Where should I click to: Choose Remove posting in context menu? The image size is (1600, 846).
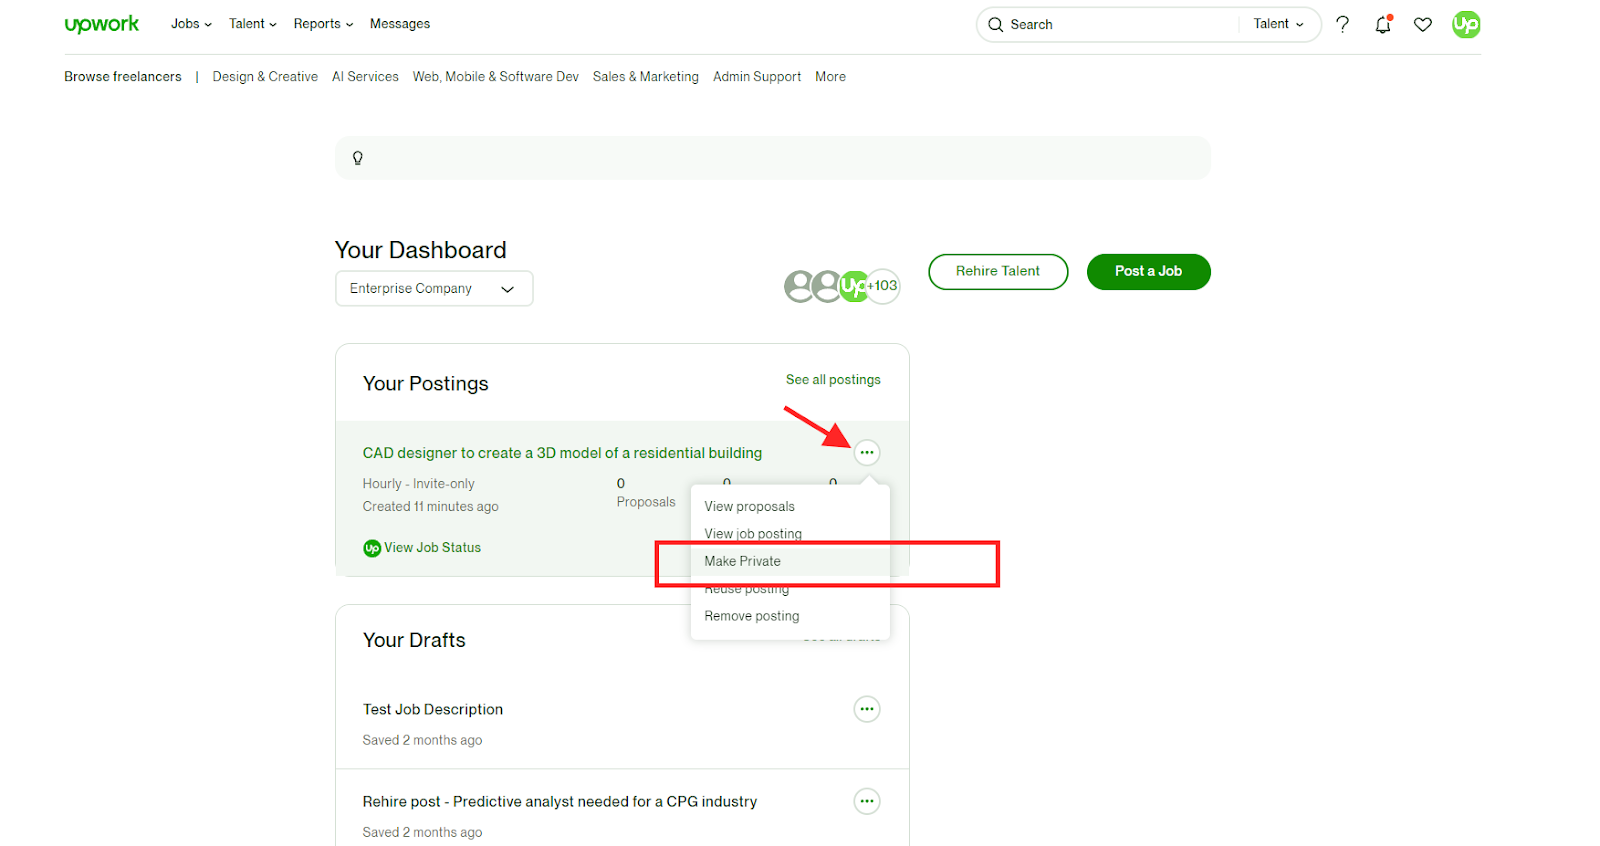(751, 616)
